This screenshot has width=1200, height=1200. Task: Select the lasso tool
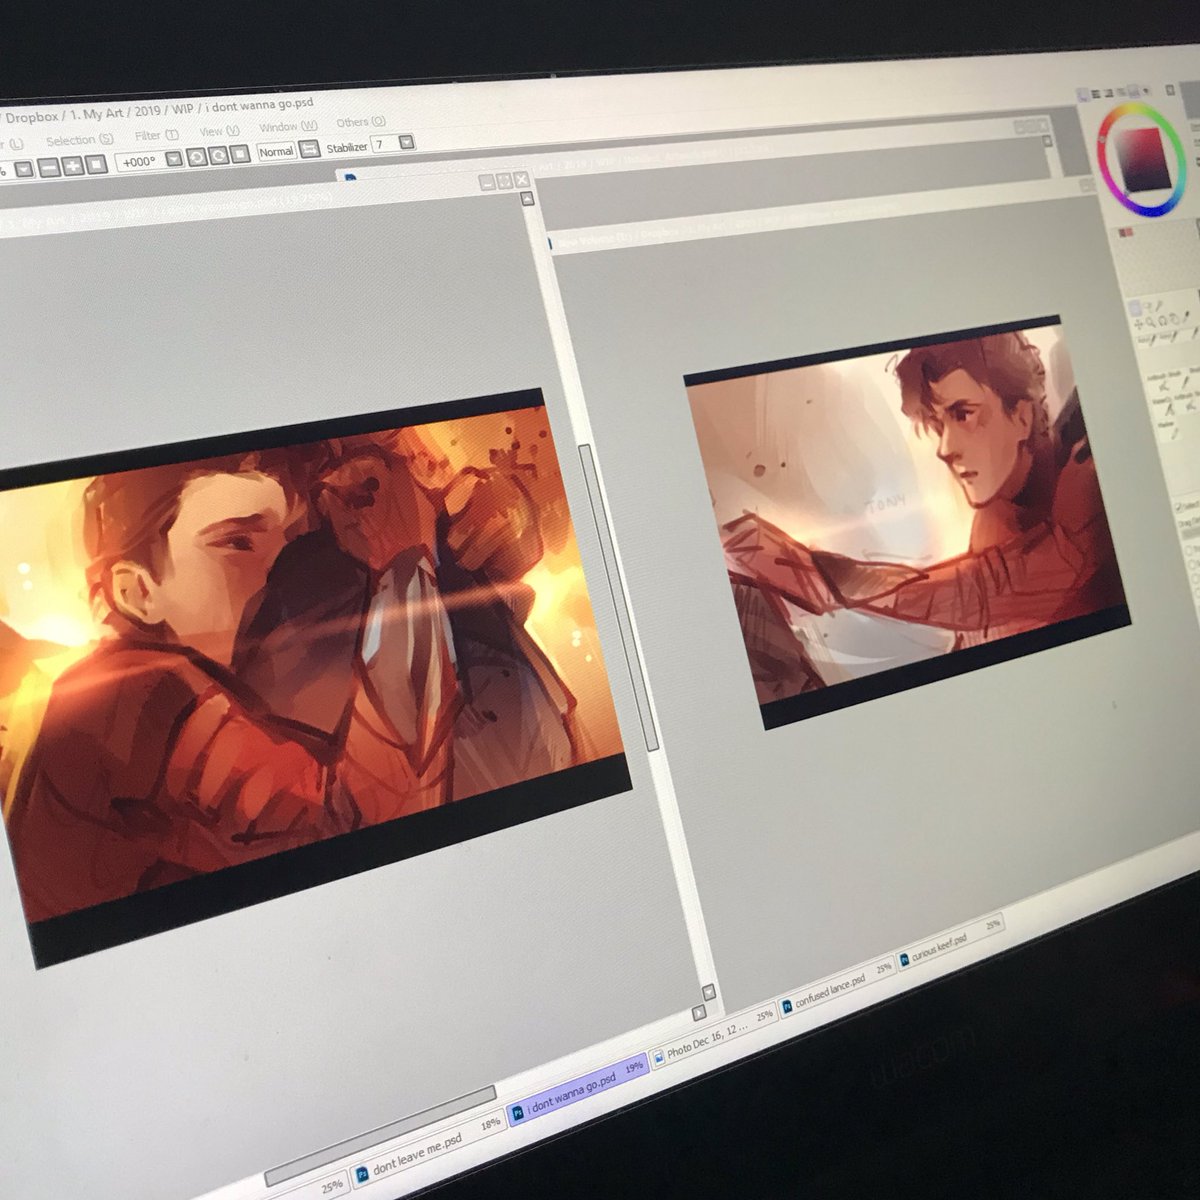point(1147,306)
